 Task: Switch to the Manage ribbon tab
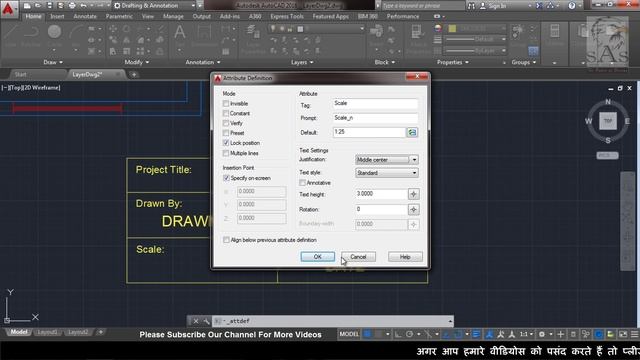coord(173,16)
